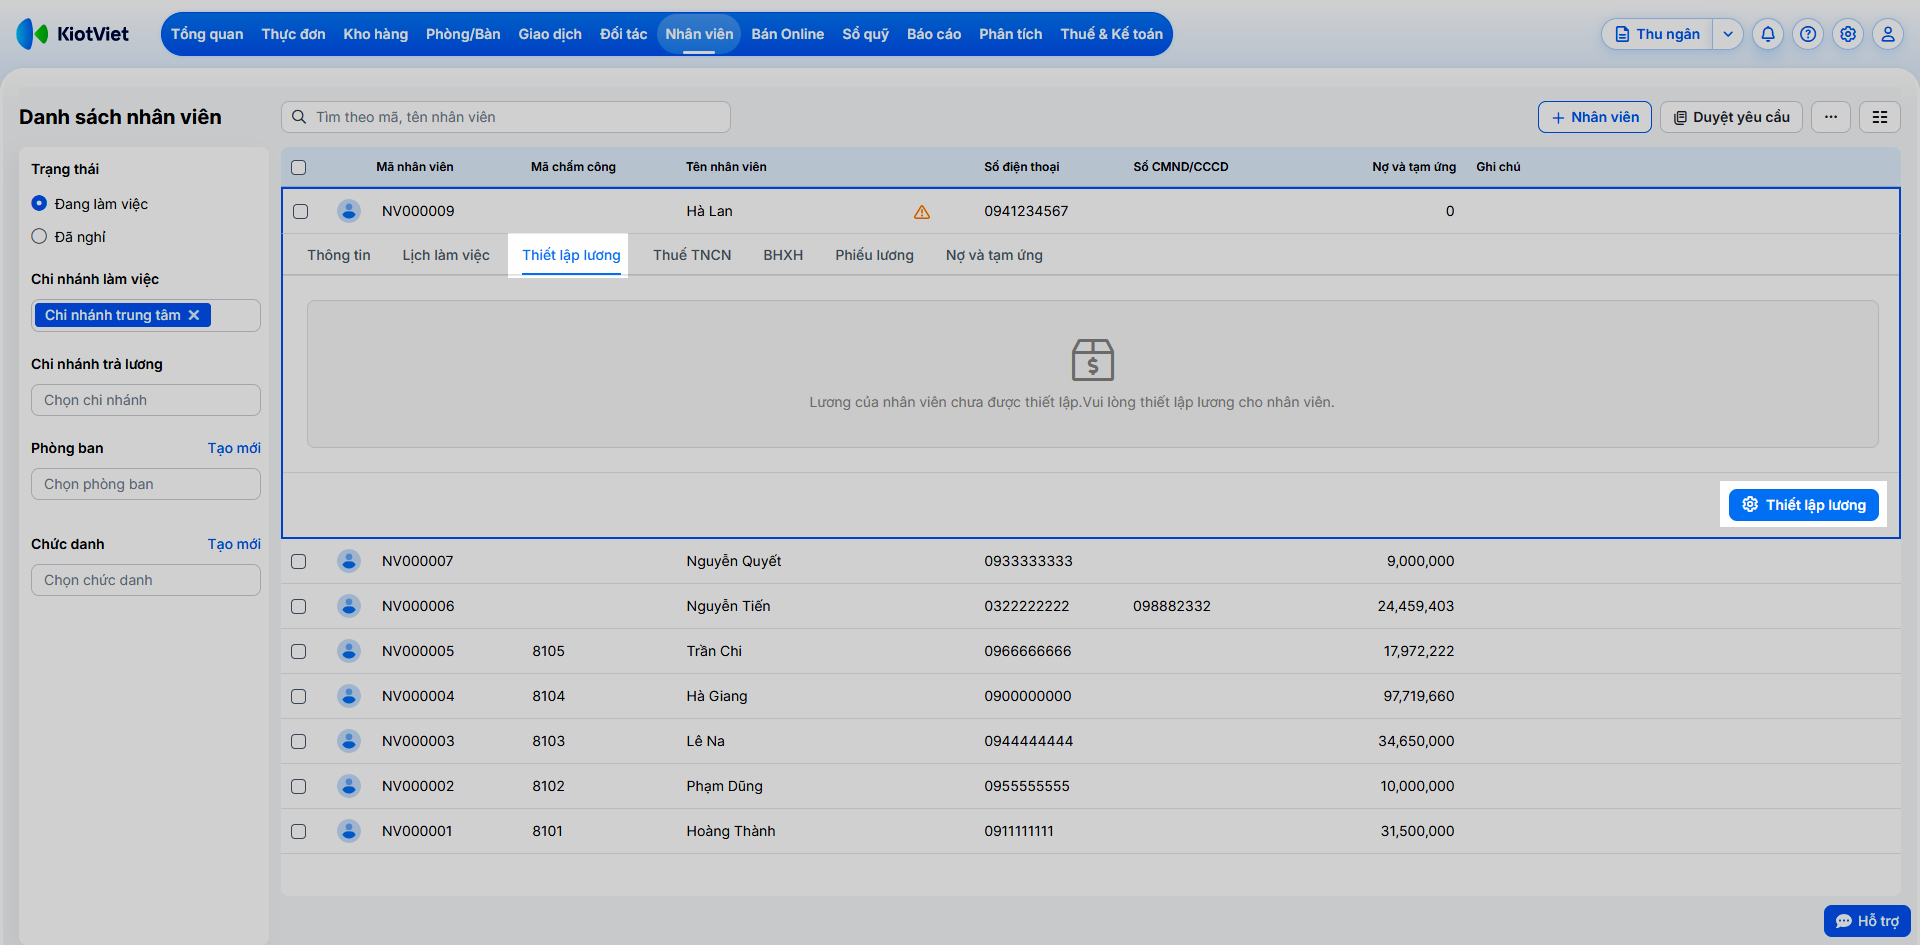Select the Đã nghỉ radio button
This screenshot has height=945, width=1920.
point(39,236)
